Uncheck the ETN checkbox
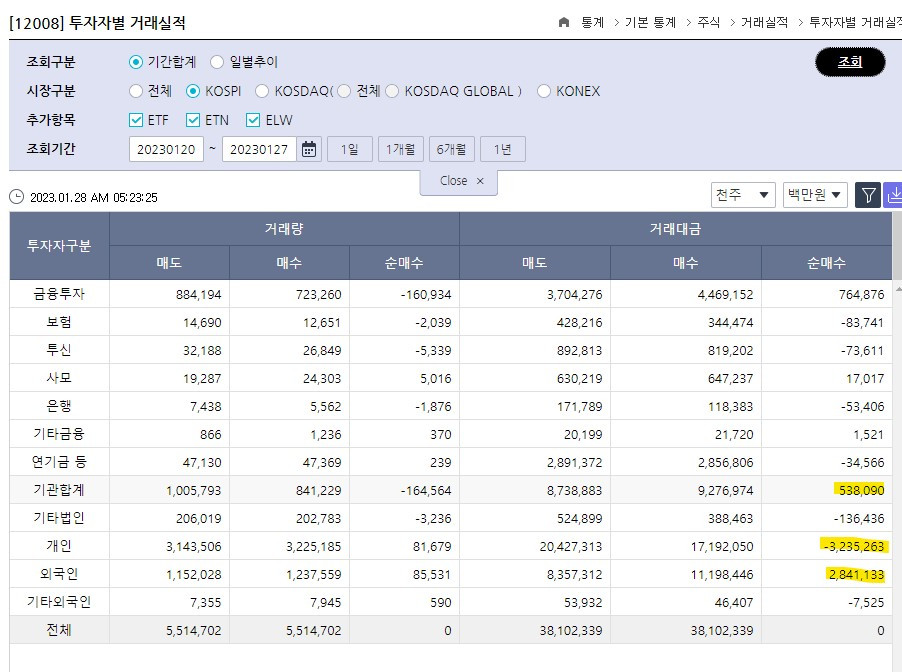Image resolution: width=902 pixels, height=672 pixels. (x=193, y=120)
